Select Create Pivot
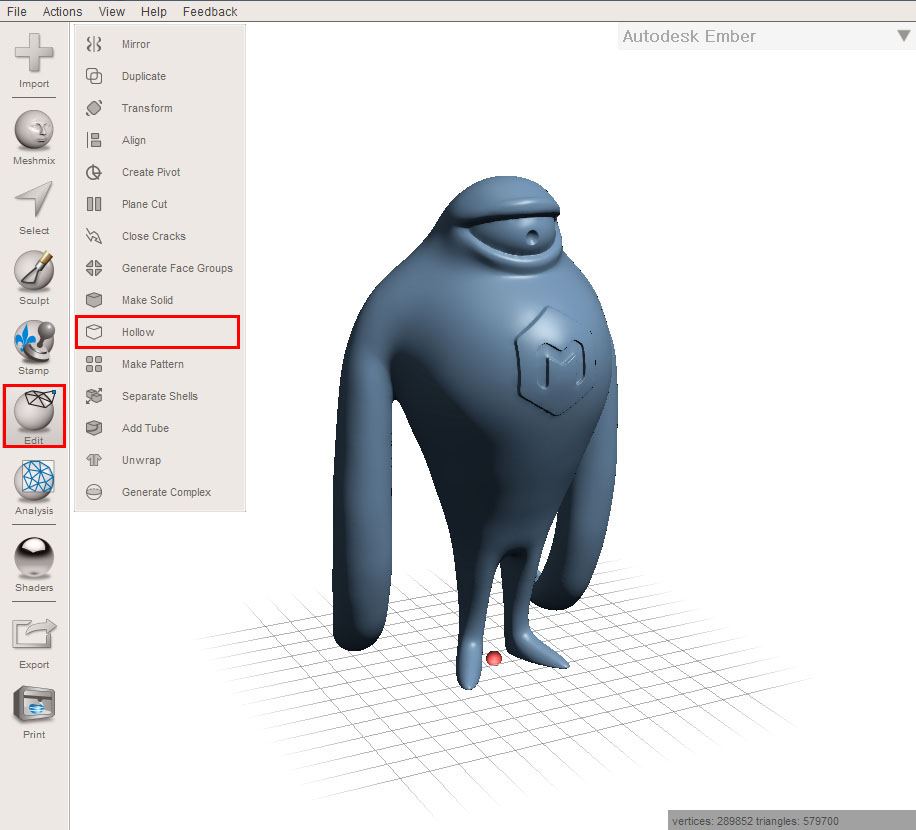916x830 pixels. click(x=159, y=172)
